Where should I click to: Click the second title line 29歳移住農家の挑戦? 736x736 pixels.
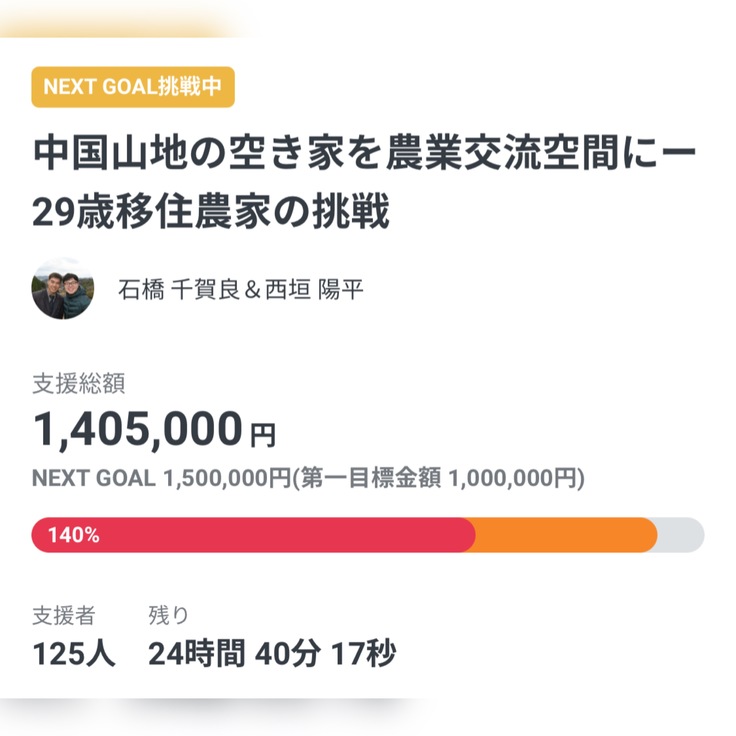click(210, 212)
